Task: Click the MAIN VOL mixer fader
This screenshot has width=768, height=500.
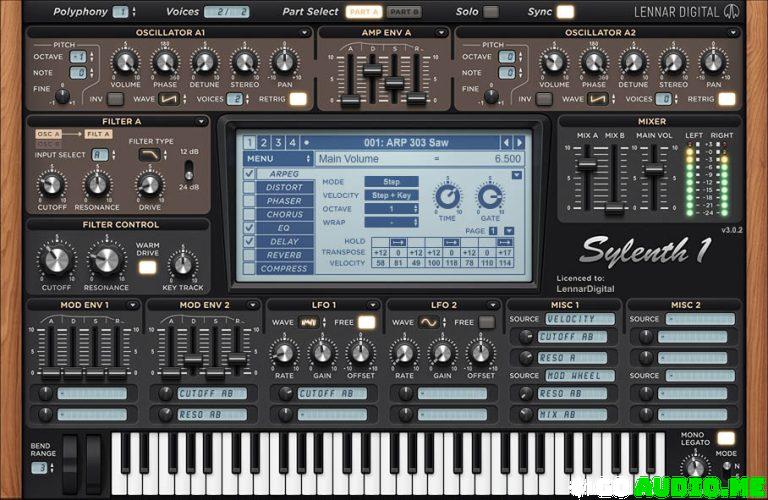Action: coord(654,169)
